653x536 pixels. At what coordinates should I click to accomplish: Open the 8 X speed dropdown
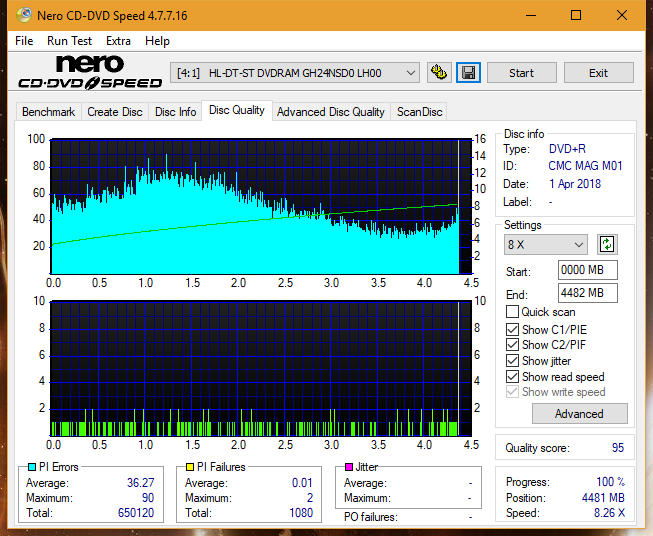tap(546, 244)
